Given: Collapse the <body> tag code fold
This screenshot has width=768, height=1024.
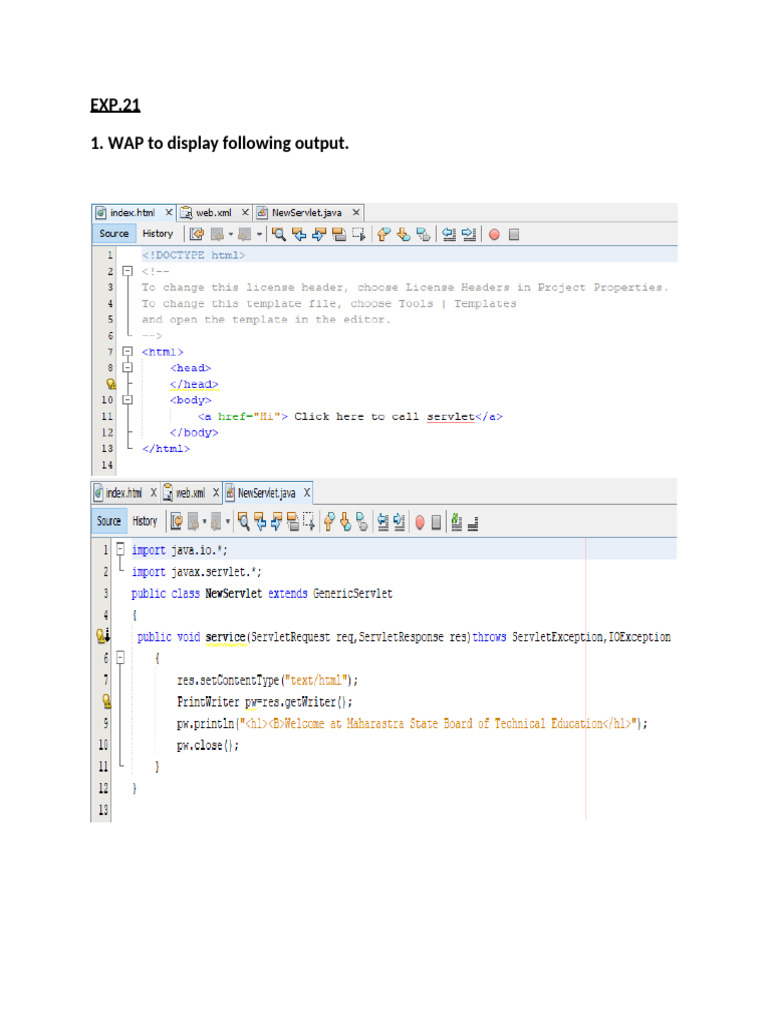Looking at the screenshot, I should click(127, 400).
